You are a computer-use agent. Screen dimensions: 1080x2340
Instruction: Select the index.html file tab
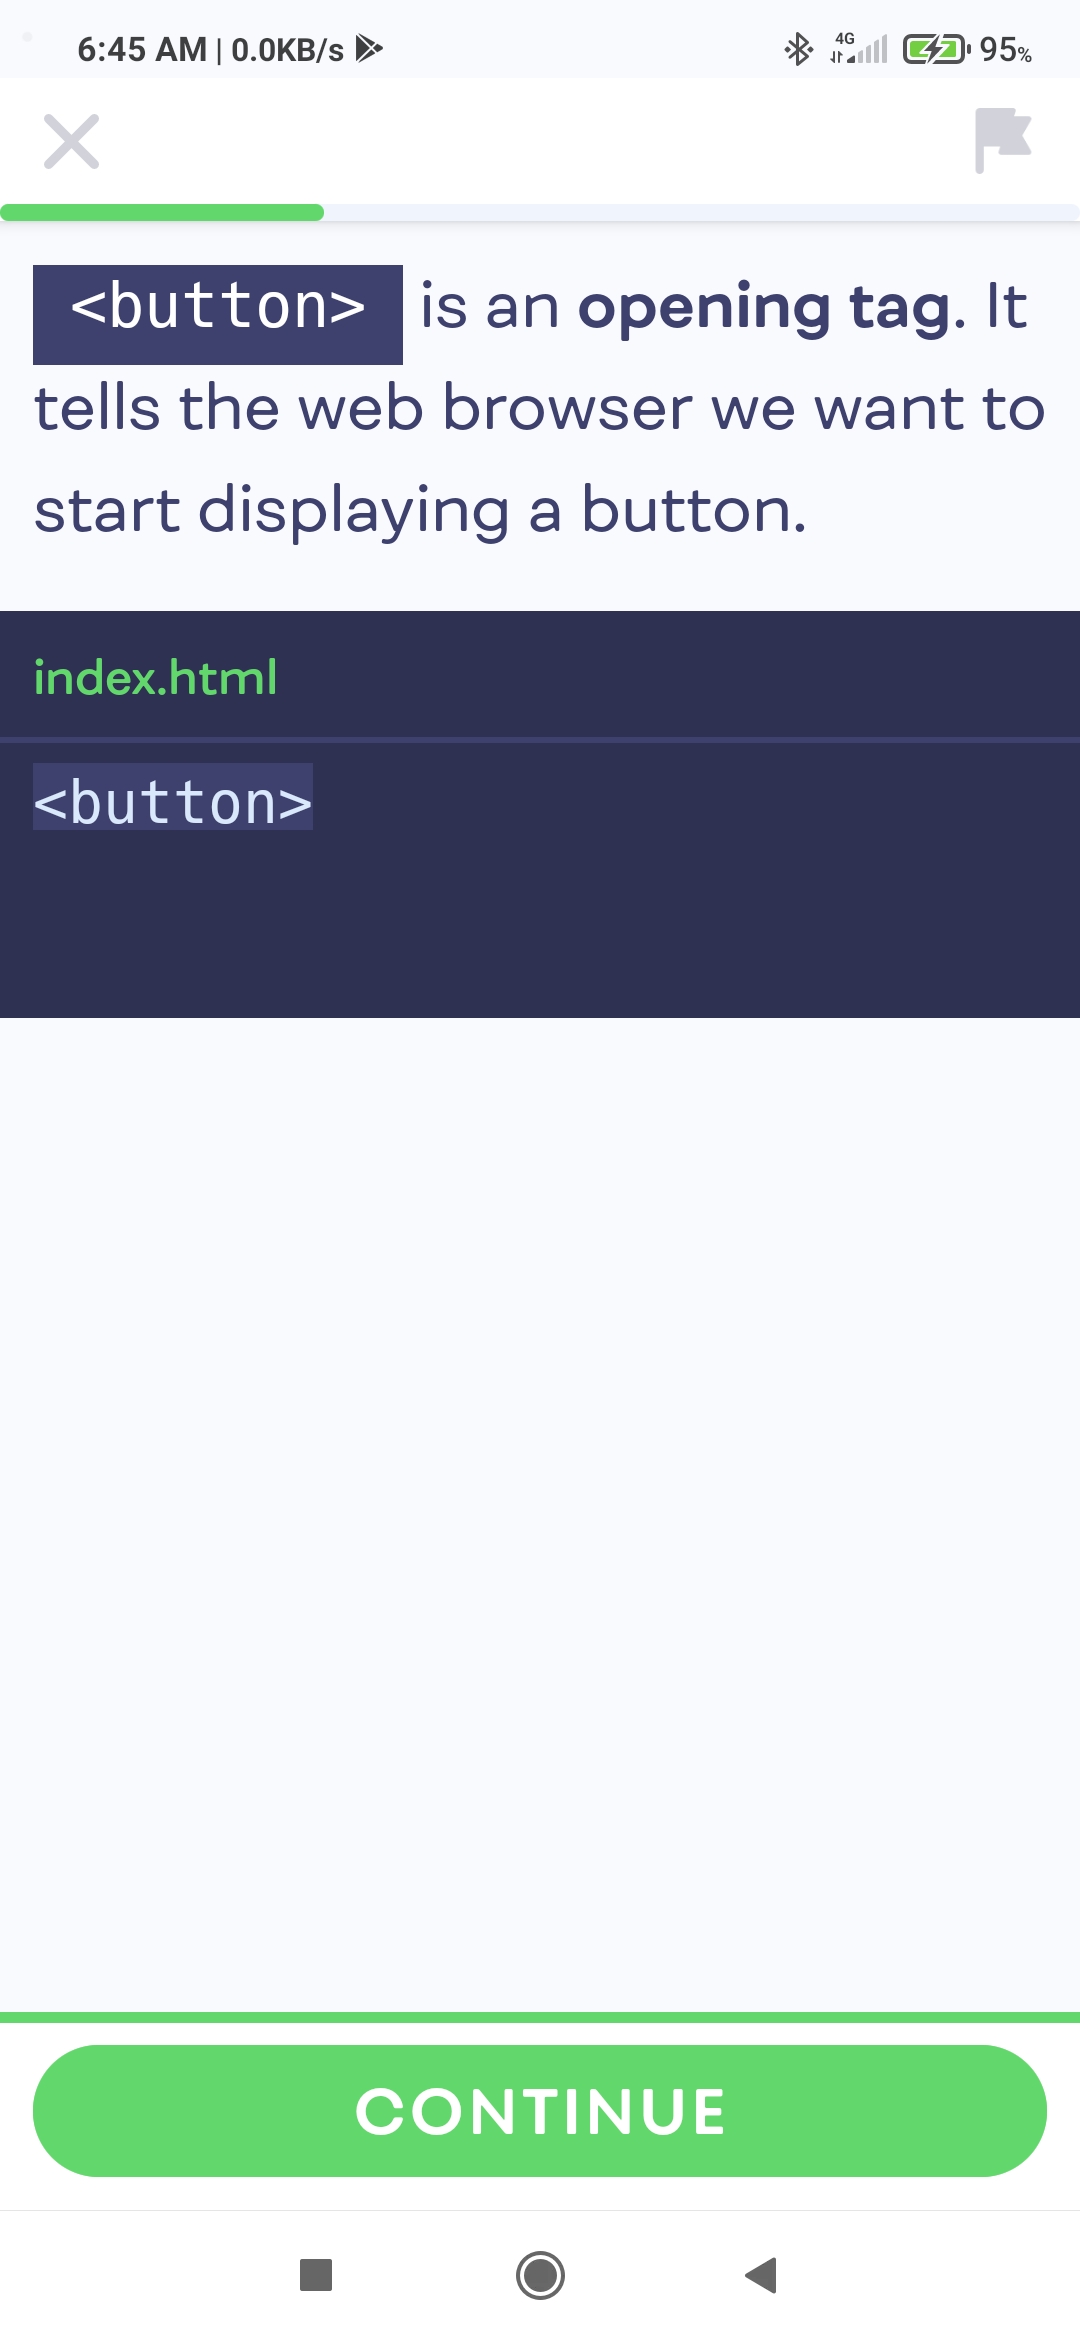coord(156,677)
